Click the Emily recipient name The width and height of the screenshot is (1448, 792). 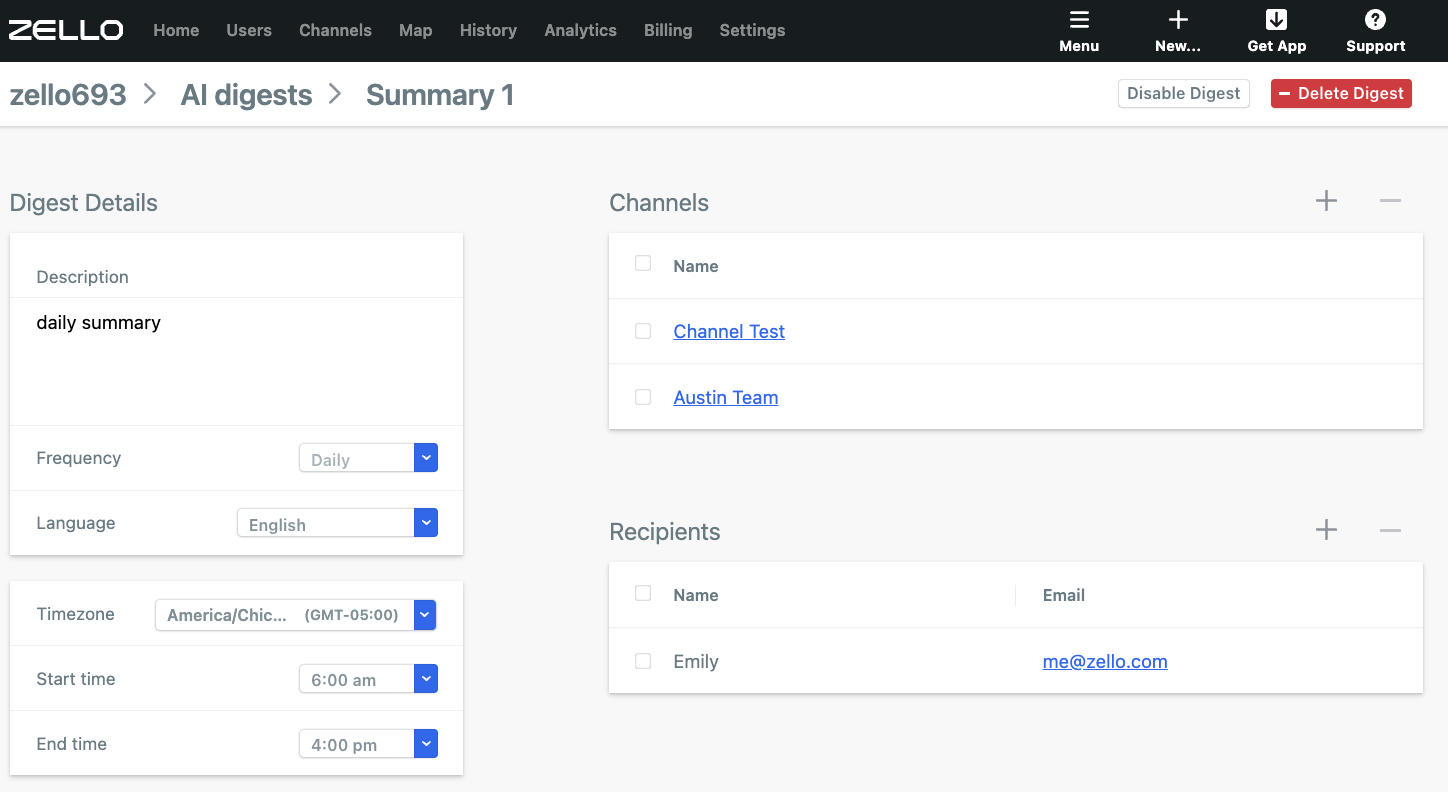click(696, 661)
